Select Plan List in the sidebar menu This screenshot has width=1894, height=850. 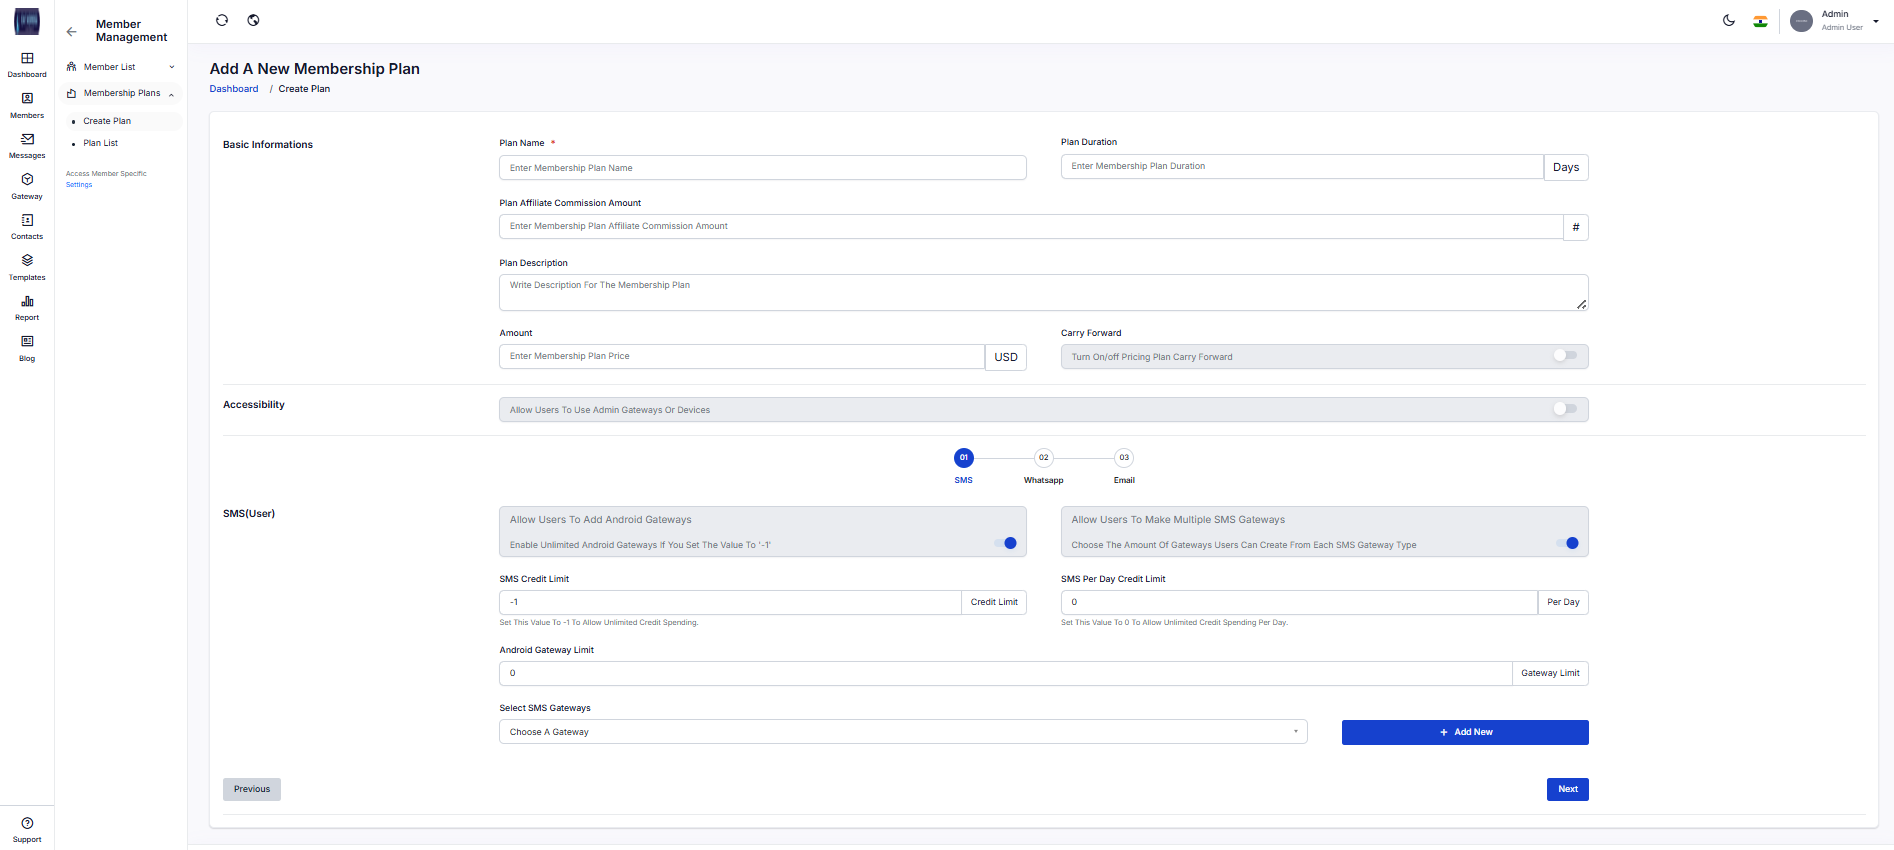101,143
